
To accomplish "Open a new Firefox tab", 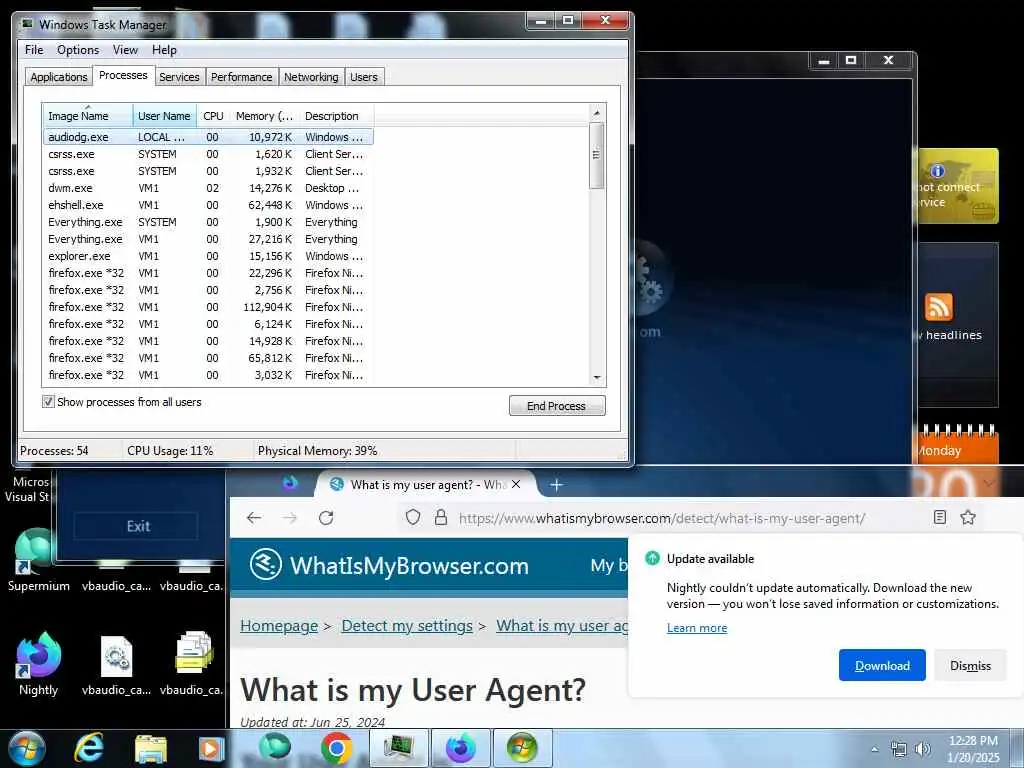I will [556, 485].
